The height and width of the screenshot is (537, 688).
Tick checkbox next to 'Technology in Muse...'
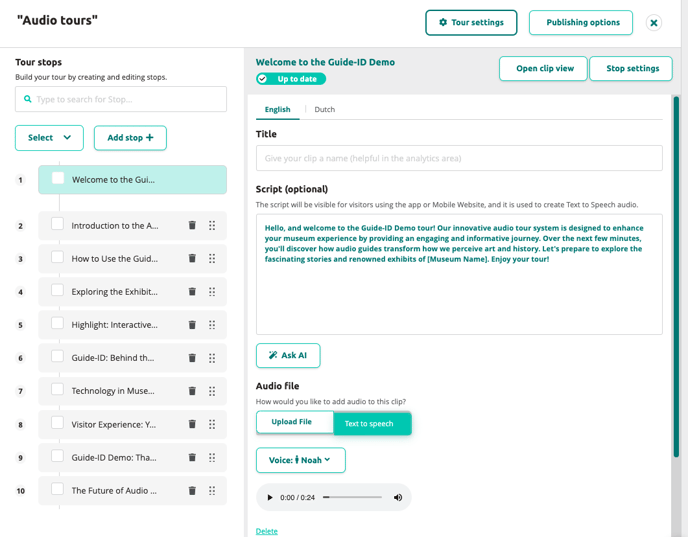57,390
